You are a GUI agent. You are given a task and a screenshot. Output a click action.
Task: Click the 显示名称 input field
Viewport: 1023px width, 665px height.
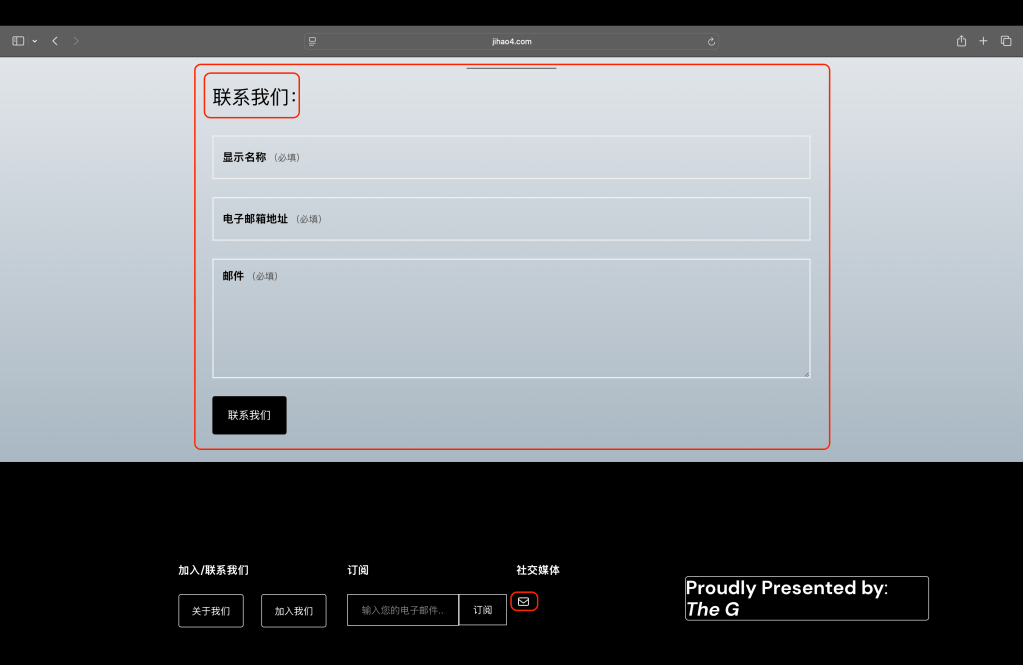coord(511,157)
